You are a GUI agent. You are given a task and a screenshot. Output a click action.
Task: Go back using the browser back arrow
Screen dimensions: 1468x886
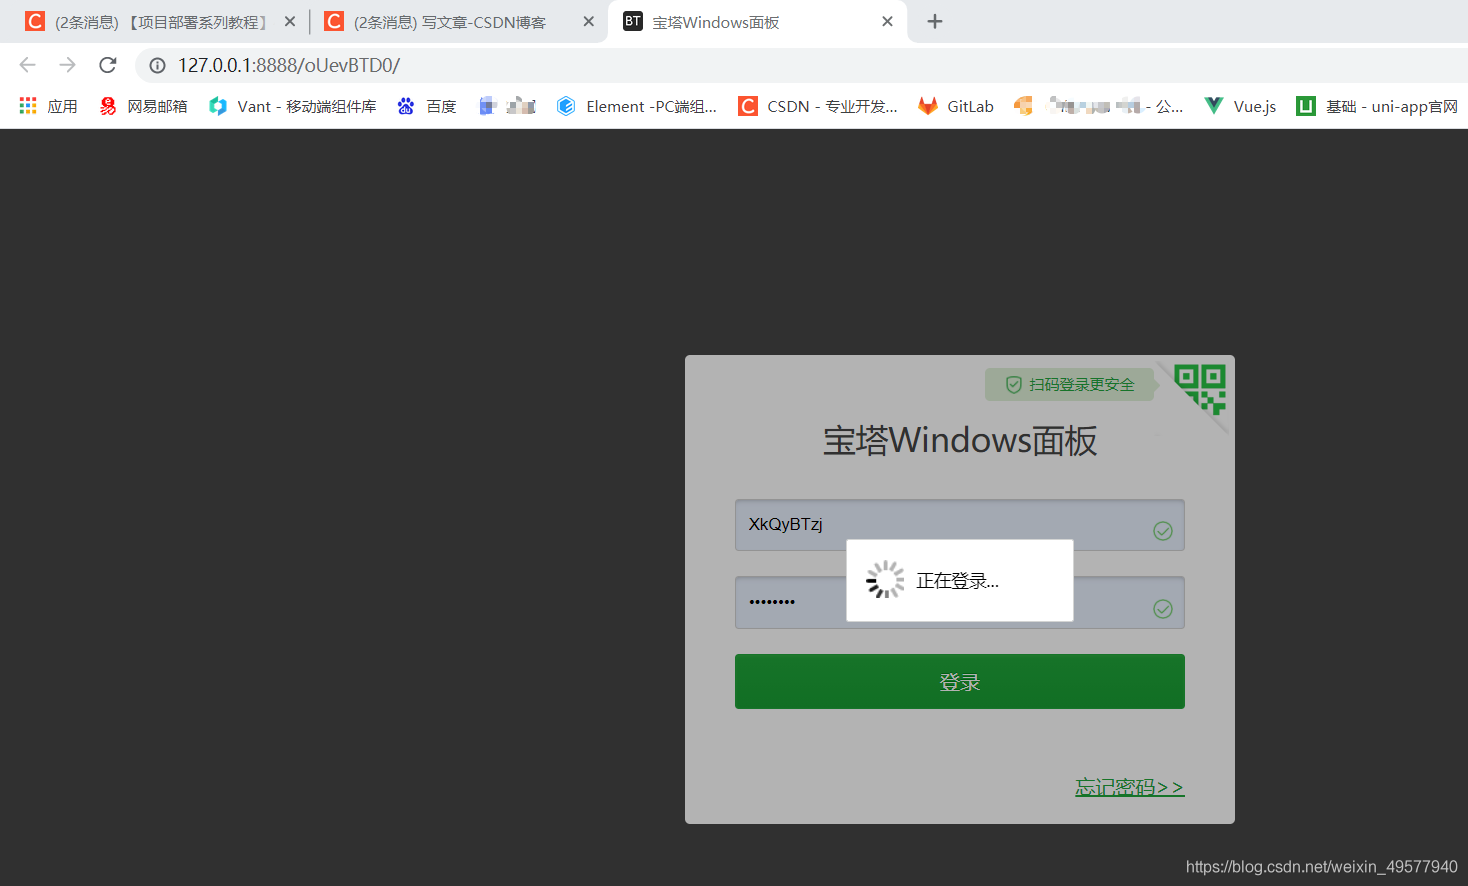coord(28,65)
